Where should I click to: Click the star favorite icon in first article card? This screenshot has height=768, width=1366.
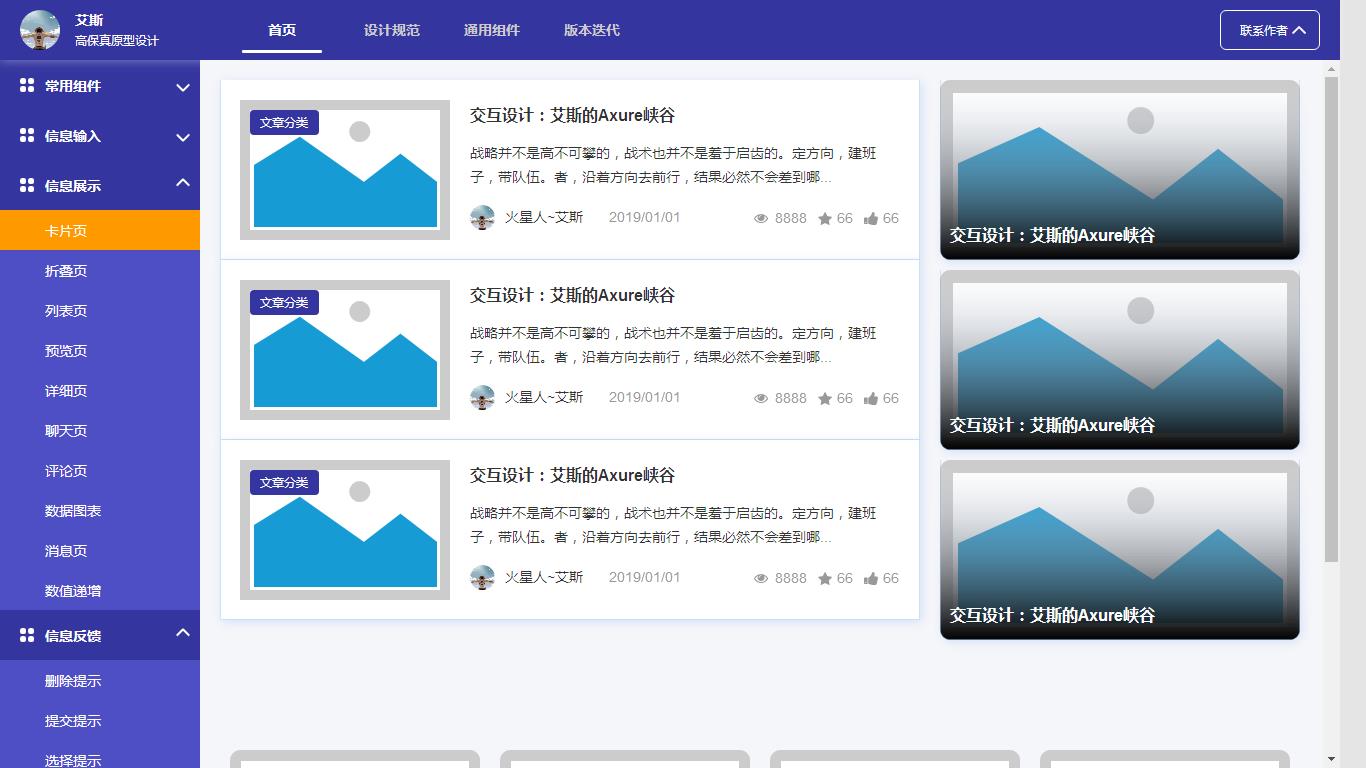tap(825, 218)
